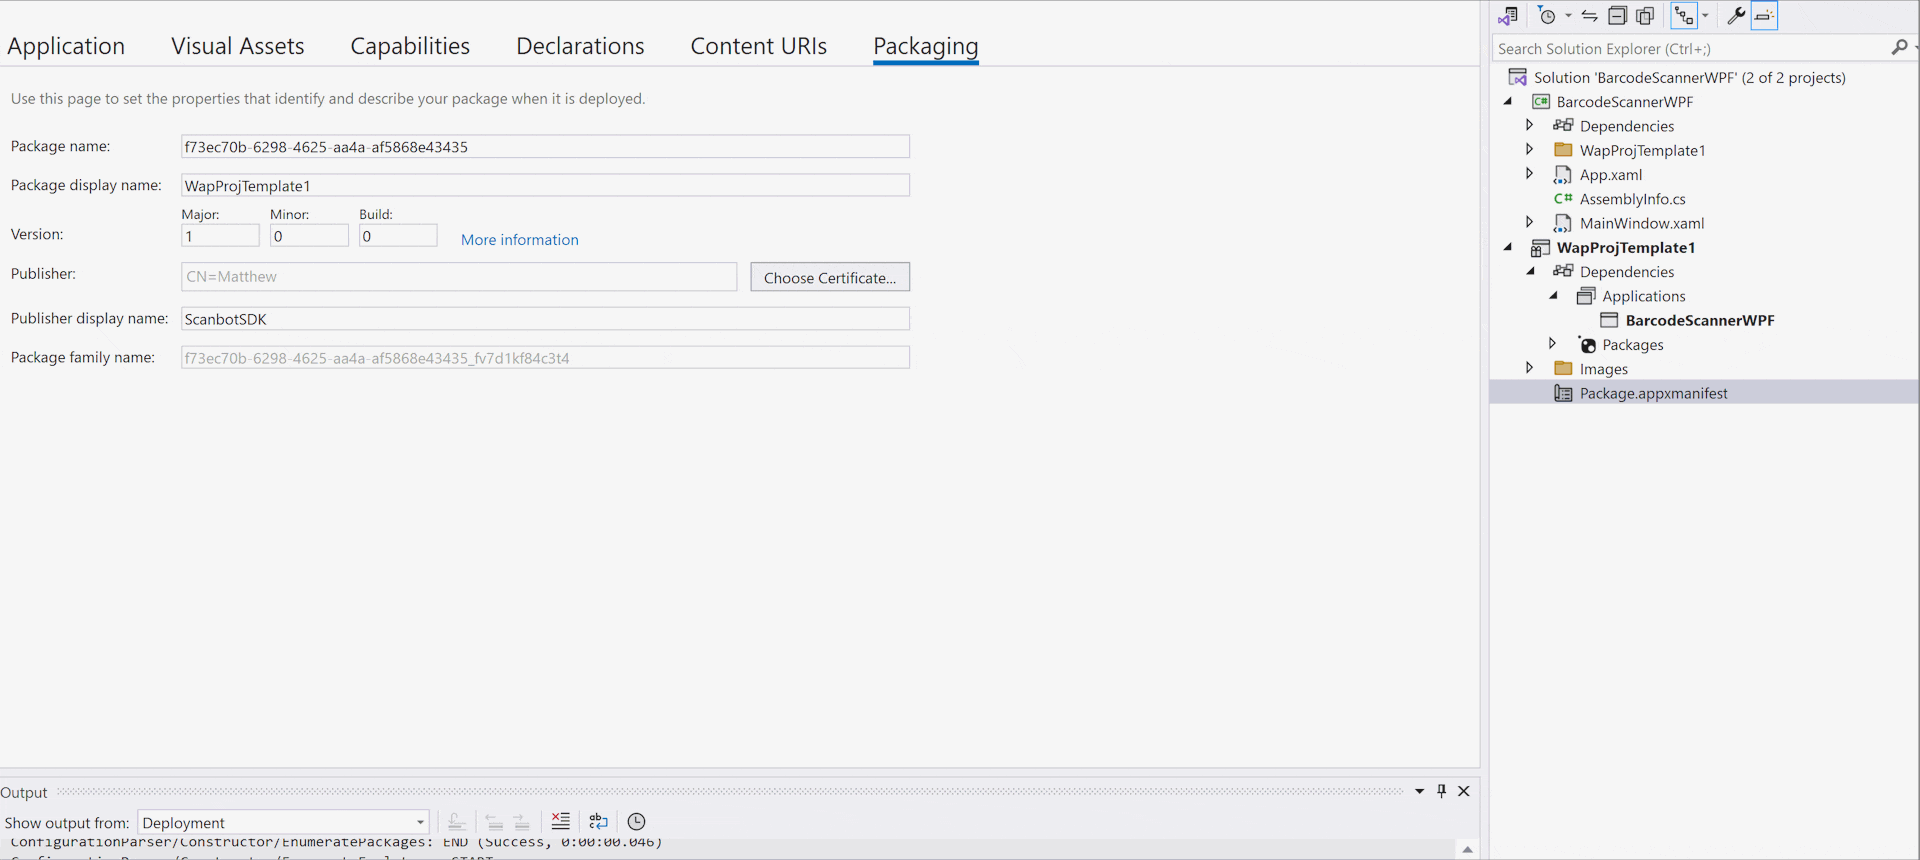Open the Visual Assets tab
Viewport: 1920px width, 860px height.
pyautogui.click(x=238, y=46)
